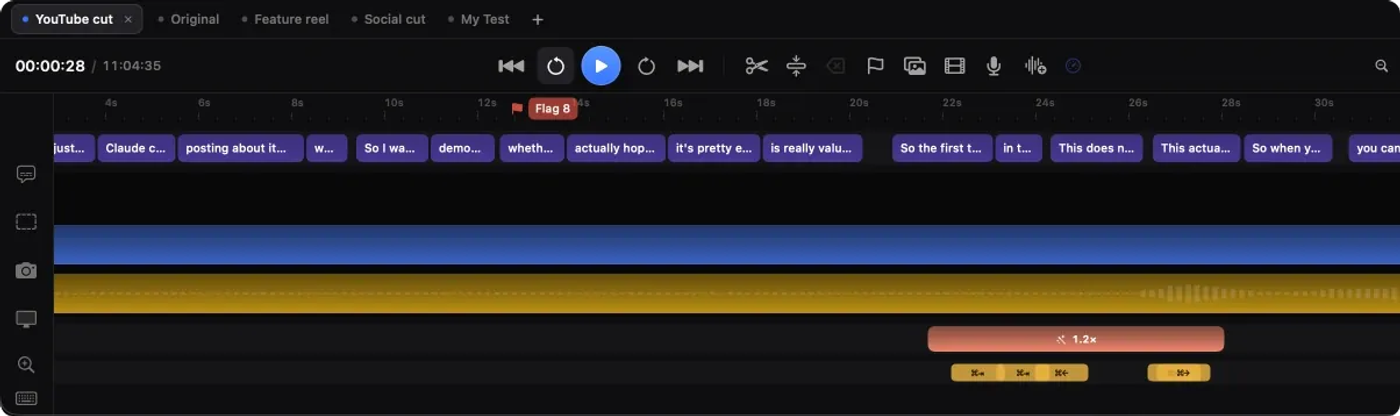Select the 1.2× speed segment
This screenshot has width=1400, height=416.
[x=1076, y=339]
